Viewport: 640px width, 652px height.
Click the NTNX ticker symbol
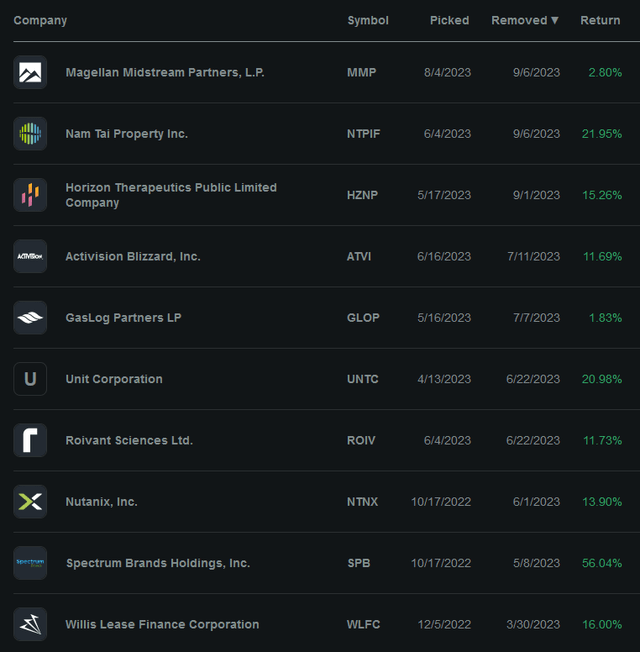tap(362, 502)
